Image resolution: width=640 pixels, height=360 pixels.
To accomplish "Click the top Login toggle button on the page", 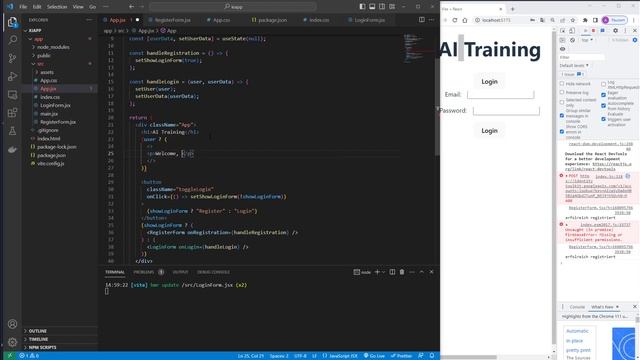I will point(489,82).
